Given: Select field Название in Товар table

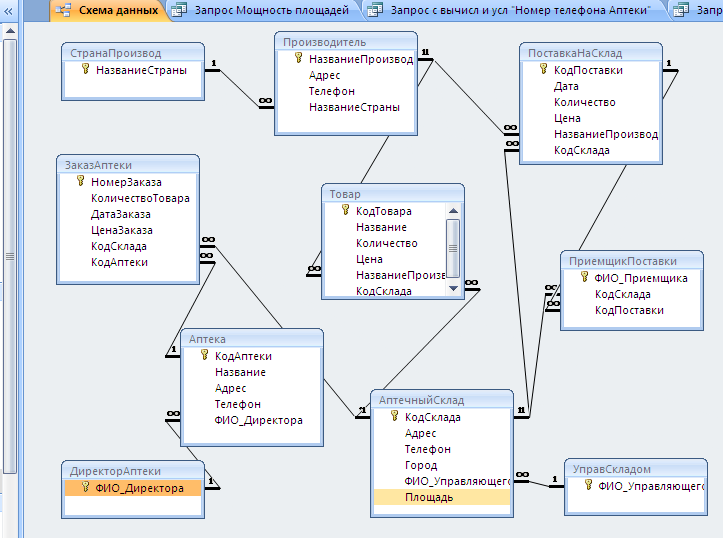Looking at the screenshot, I should 381,227.
